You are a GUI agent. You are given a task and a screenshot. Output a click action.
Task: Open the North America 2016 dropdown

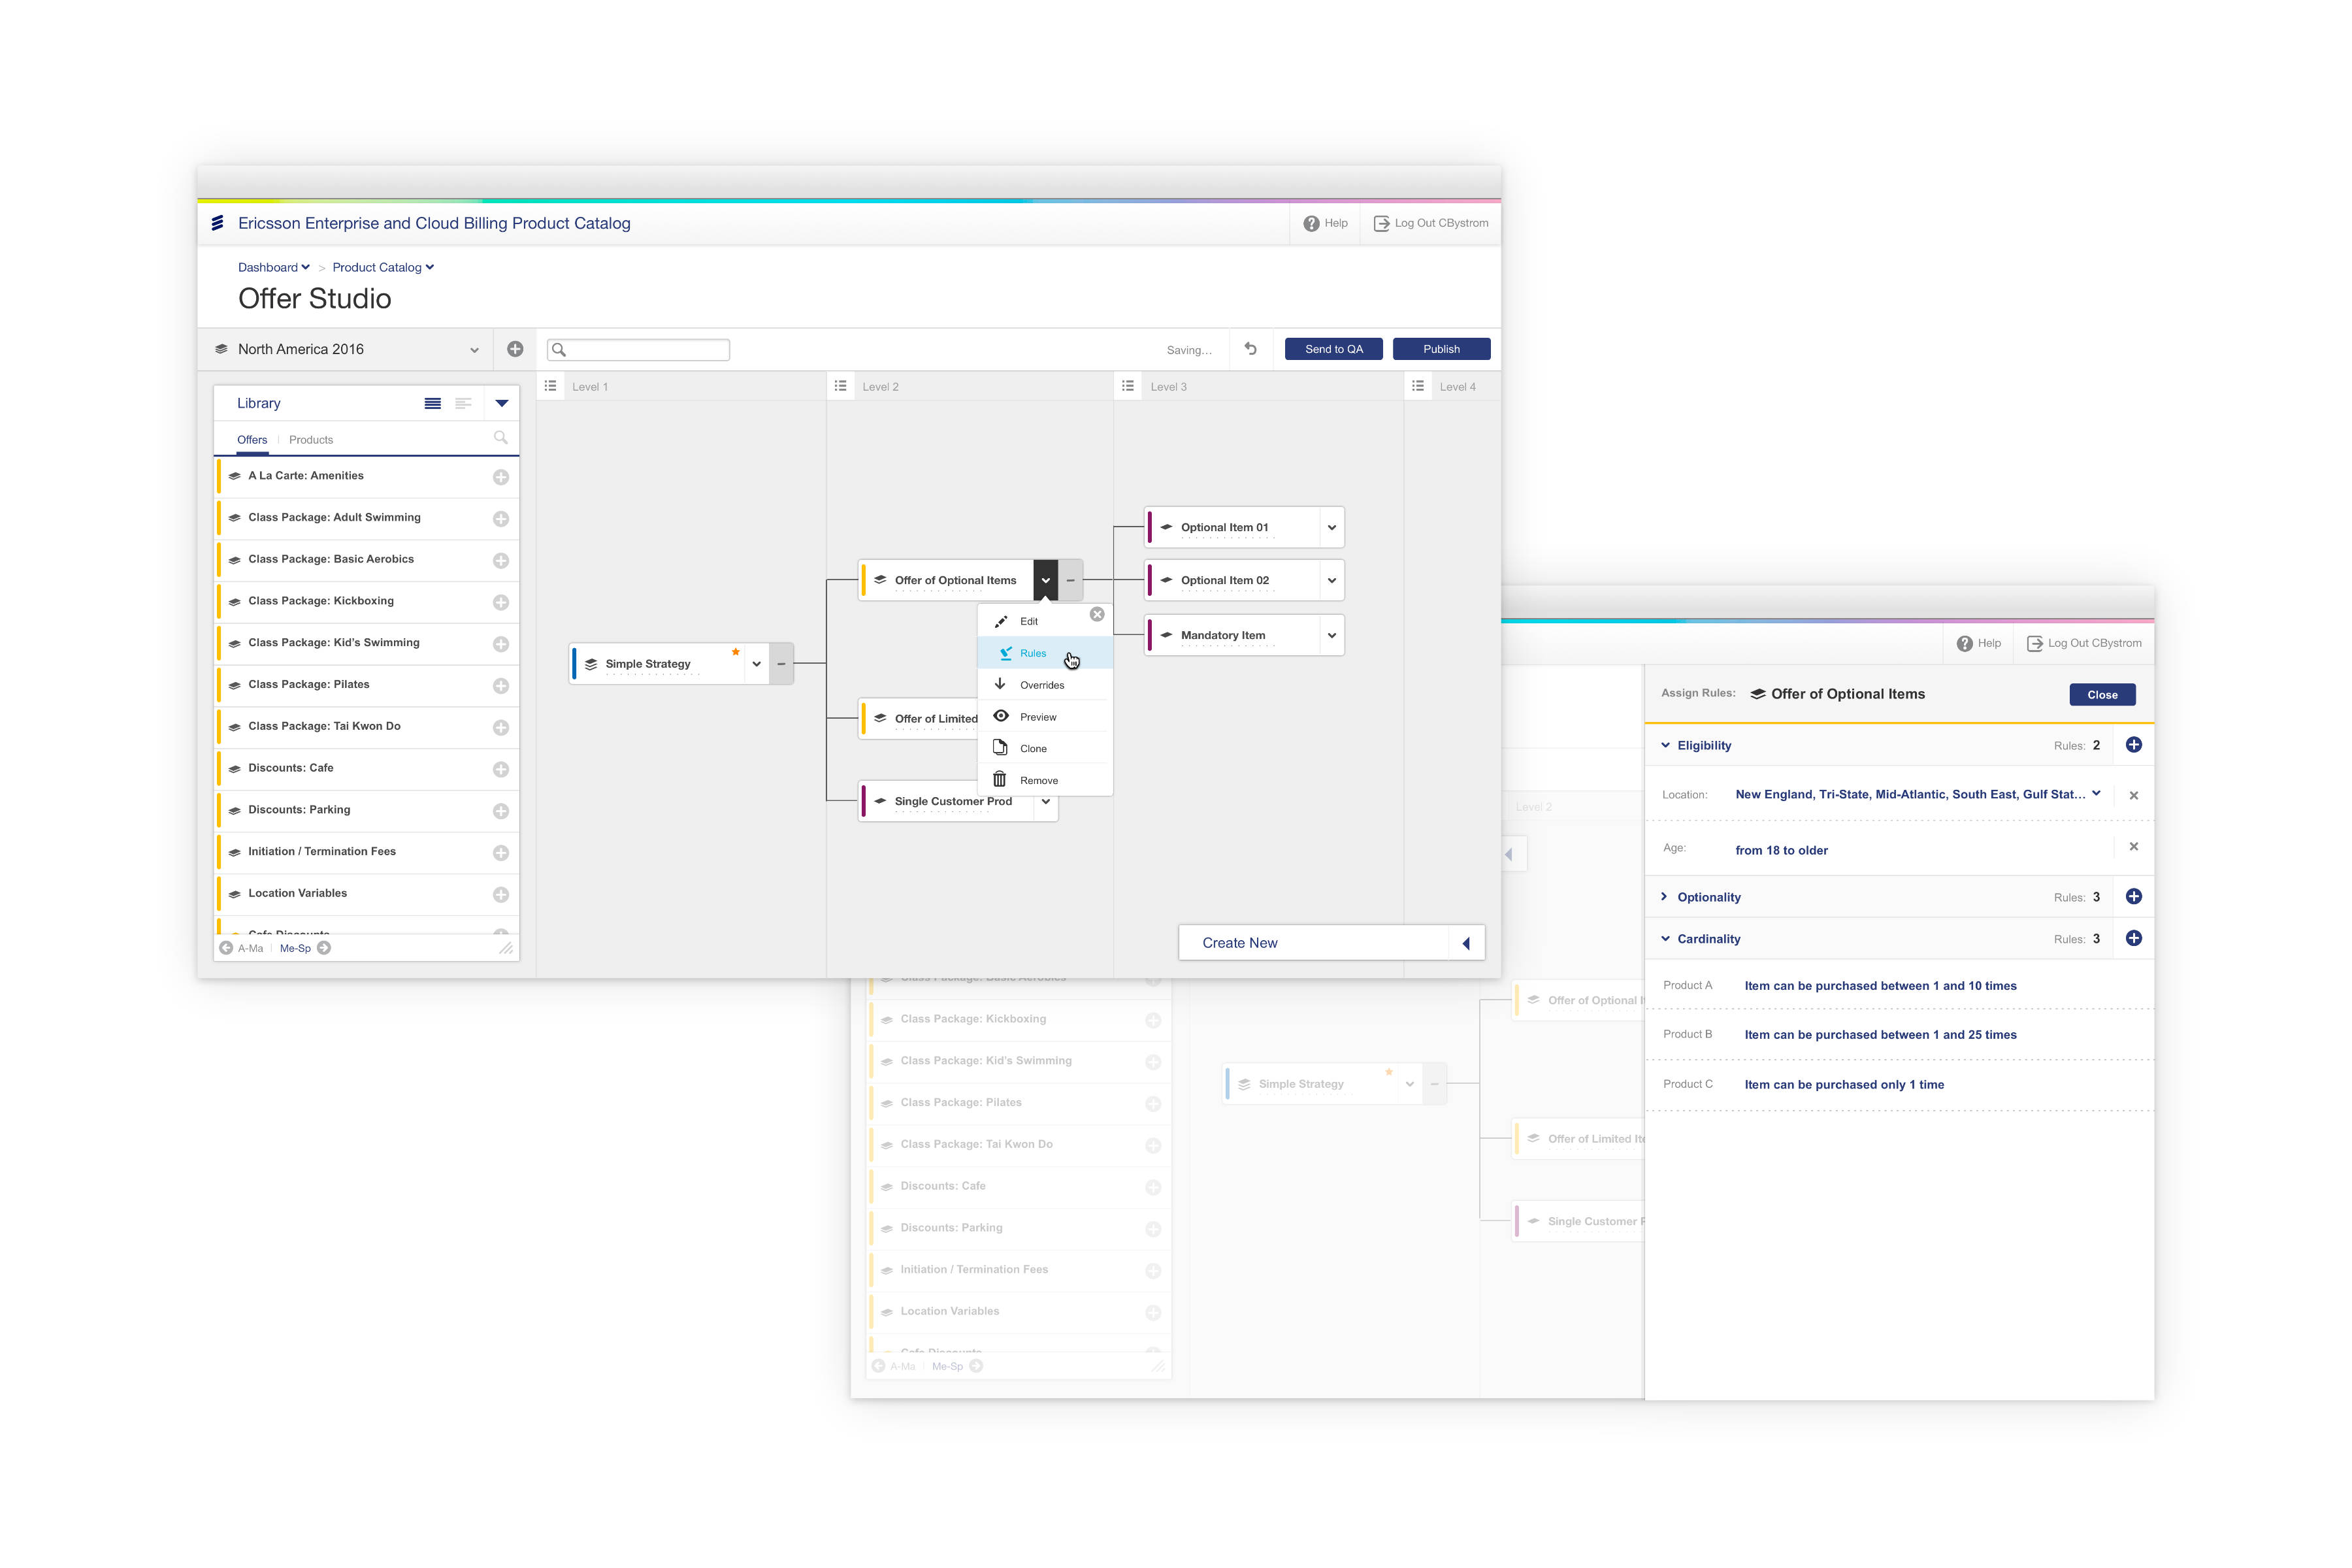point(474,350)
